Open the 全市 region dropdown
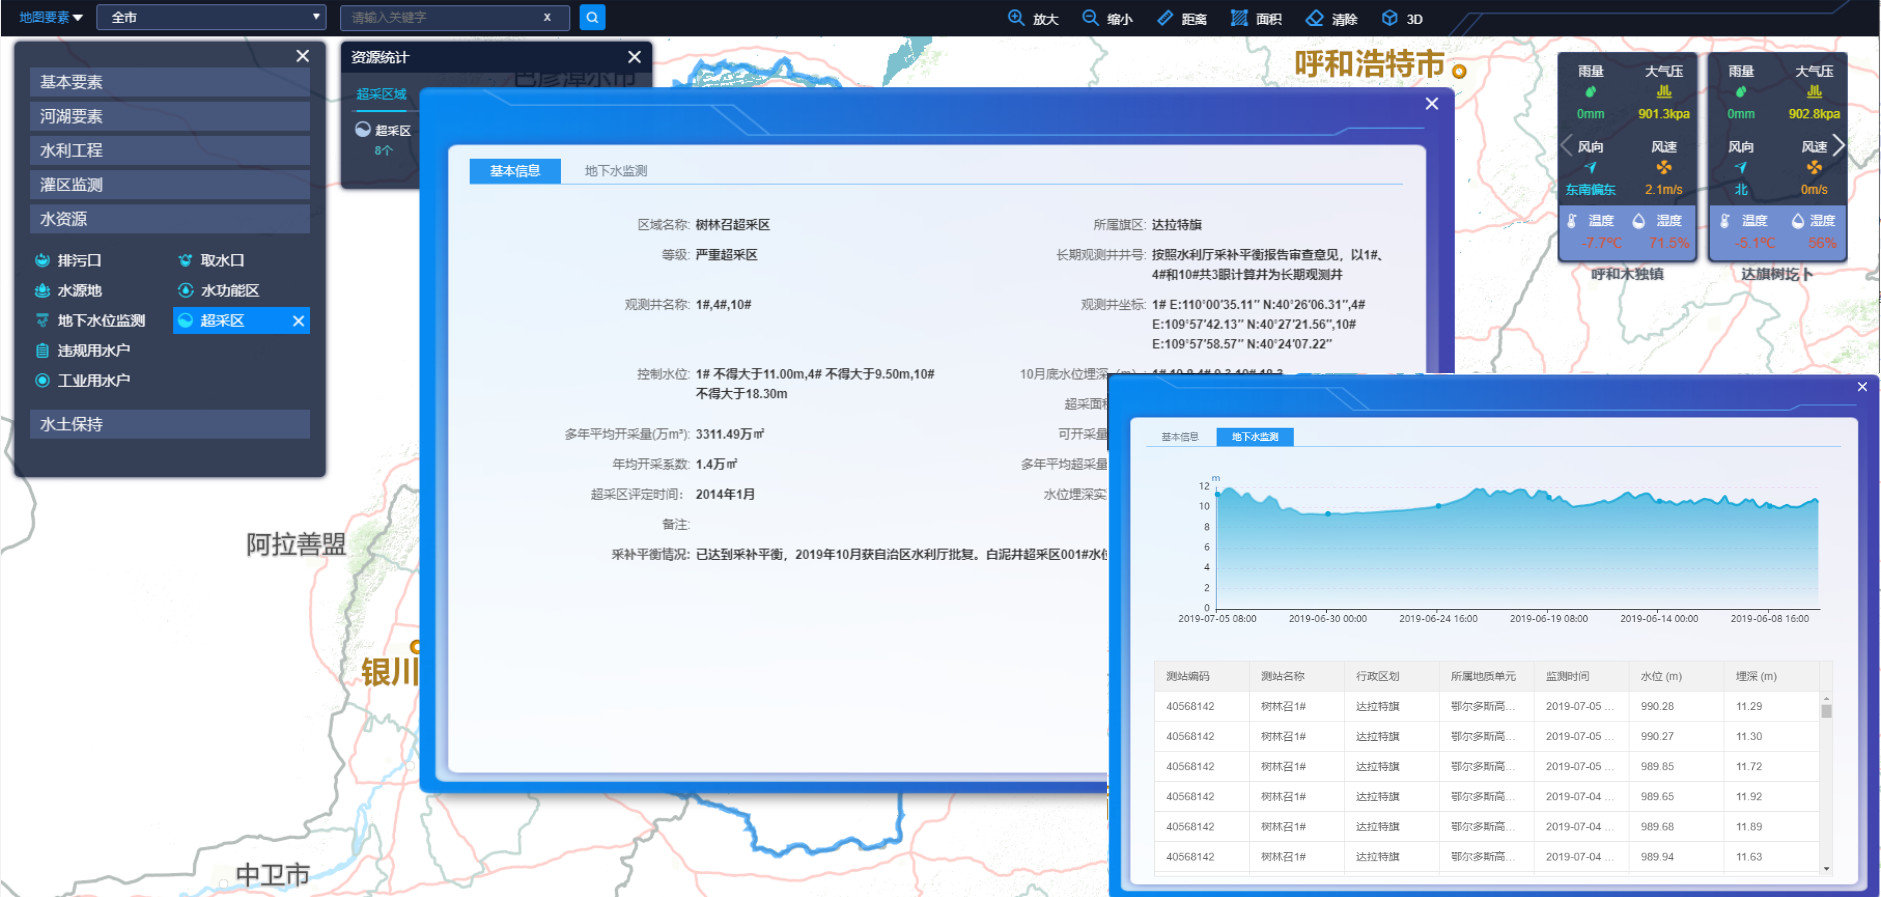Viewport: 1881px width, 897px height. pyautogui.click(x=212, y=17)
